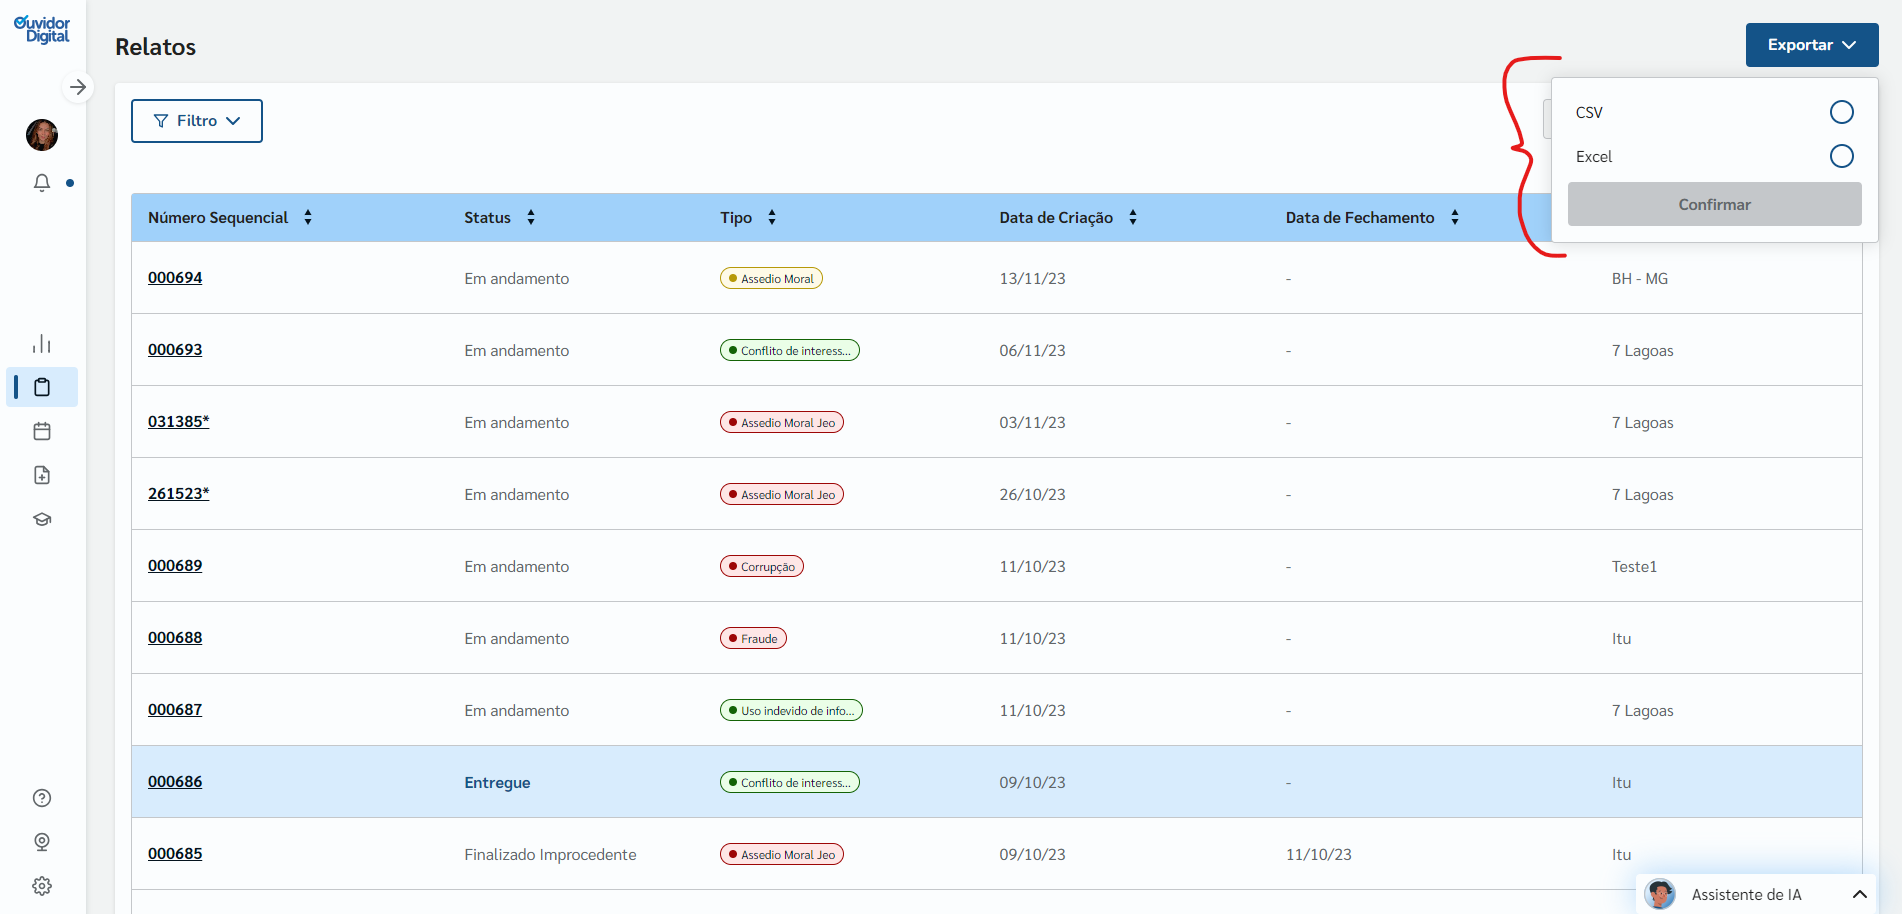Click the Conflito de interess tag on 000693
The height and width of the screenshot is (914, 1902).
tap(790, 351)
